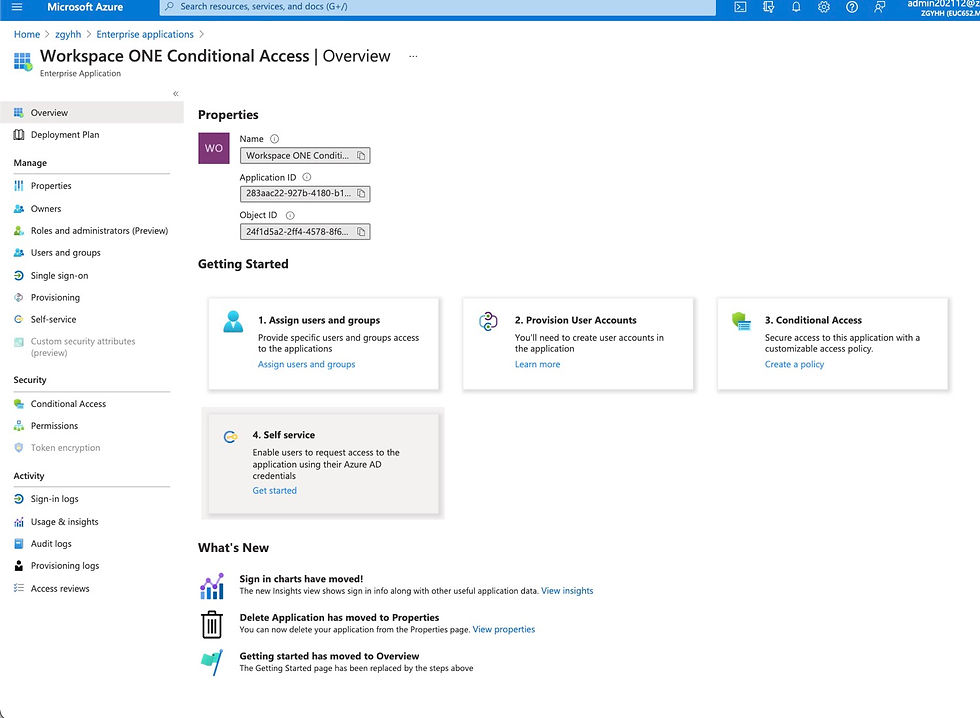Click the View properties link

pyautogui.click(x=504, y=629)
